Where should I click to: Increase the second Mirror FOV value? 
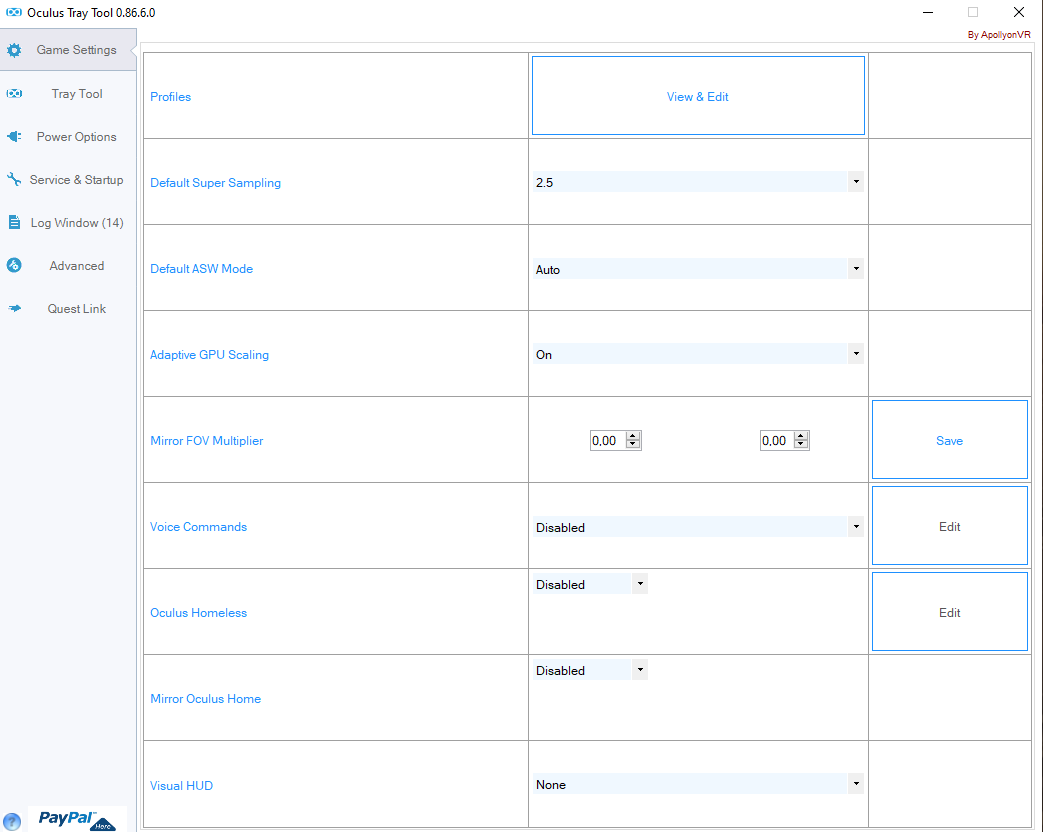802,436
